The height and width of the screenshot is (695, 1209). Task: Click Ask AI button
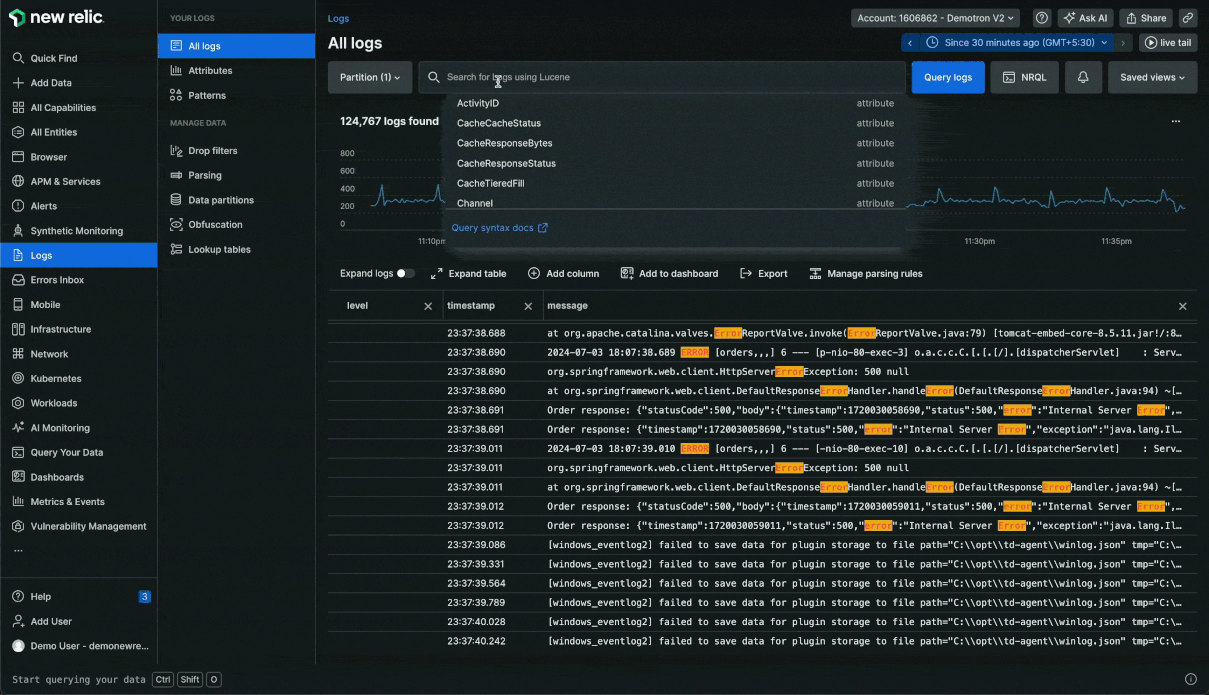(x=1085, y=18)
